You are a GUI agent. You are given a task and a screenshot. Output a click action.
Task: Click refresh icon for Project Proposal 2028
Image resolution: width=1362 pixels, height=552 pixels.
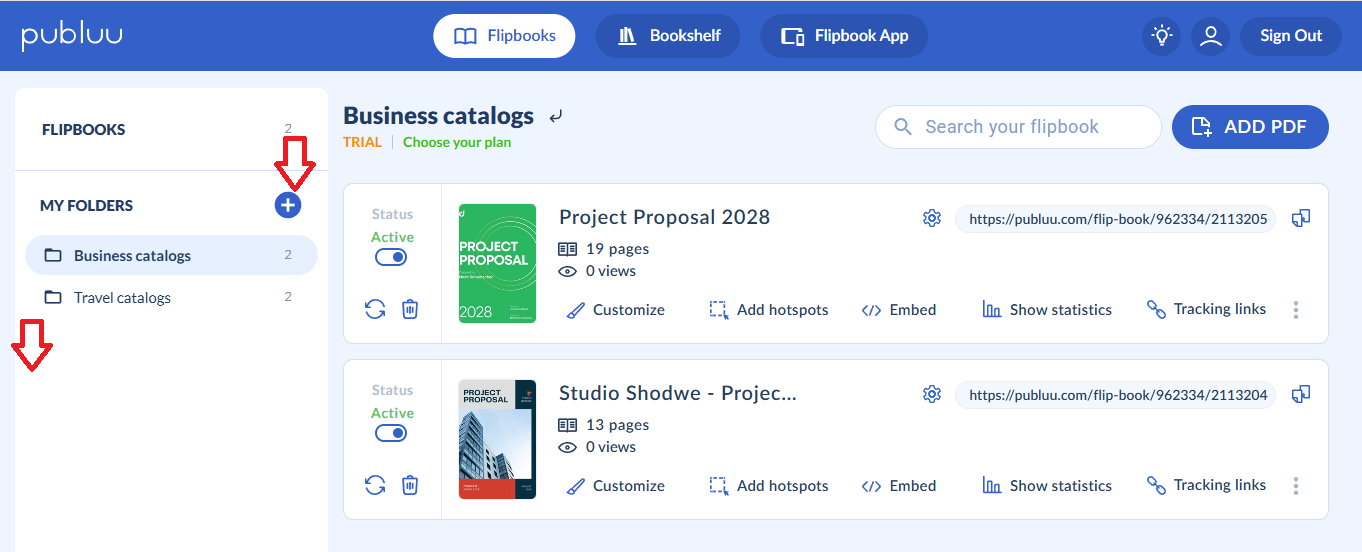click(x=375, y=309)
